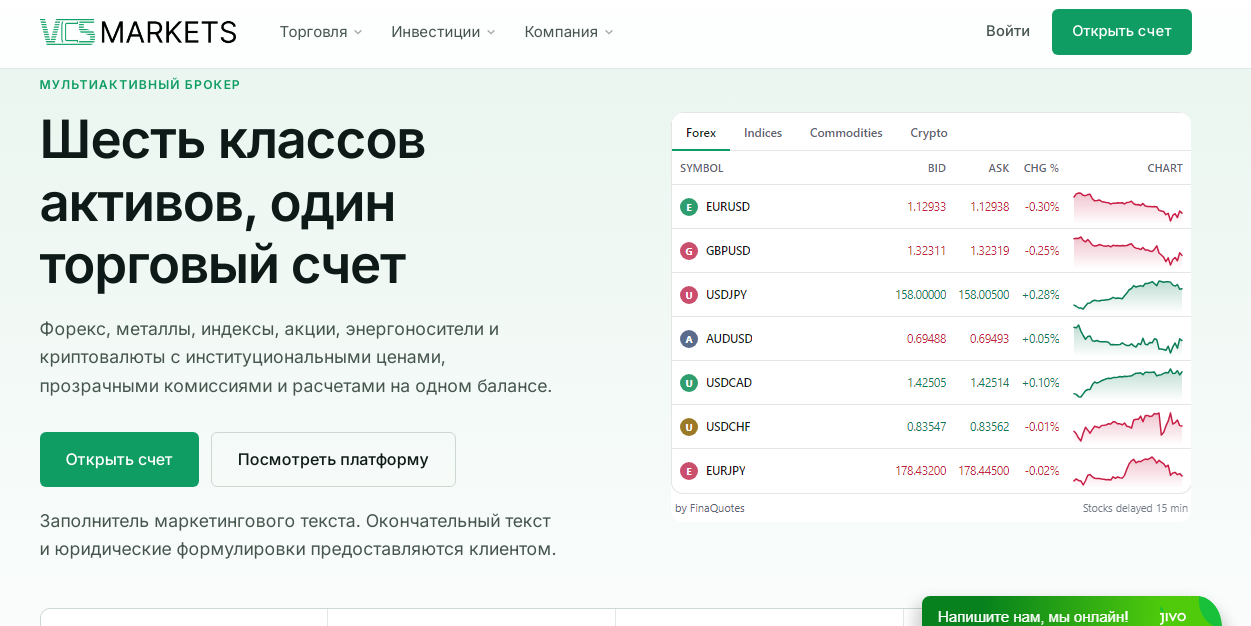Click GBPUSD ask value 1.32319
Viewport: 1251px width, 626px height.
(989, 251)
